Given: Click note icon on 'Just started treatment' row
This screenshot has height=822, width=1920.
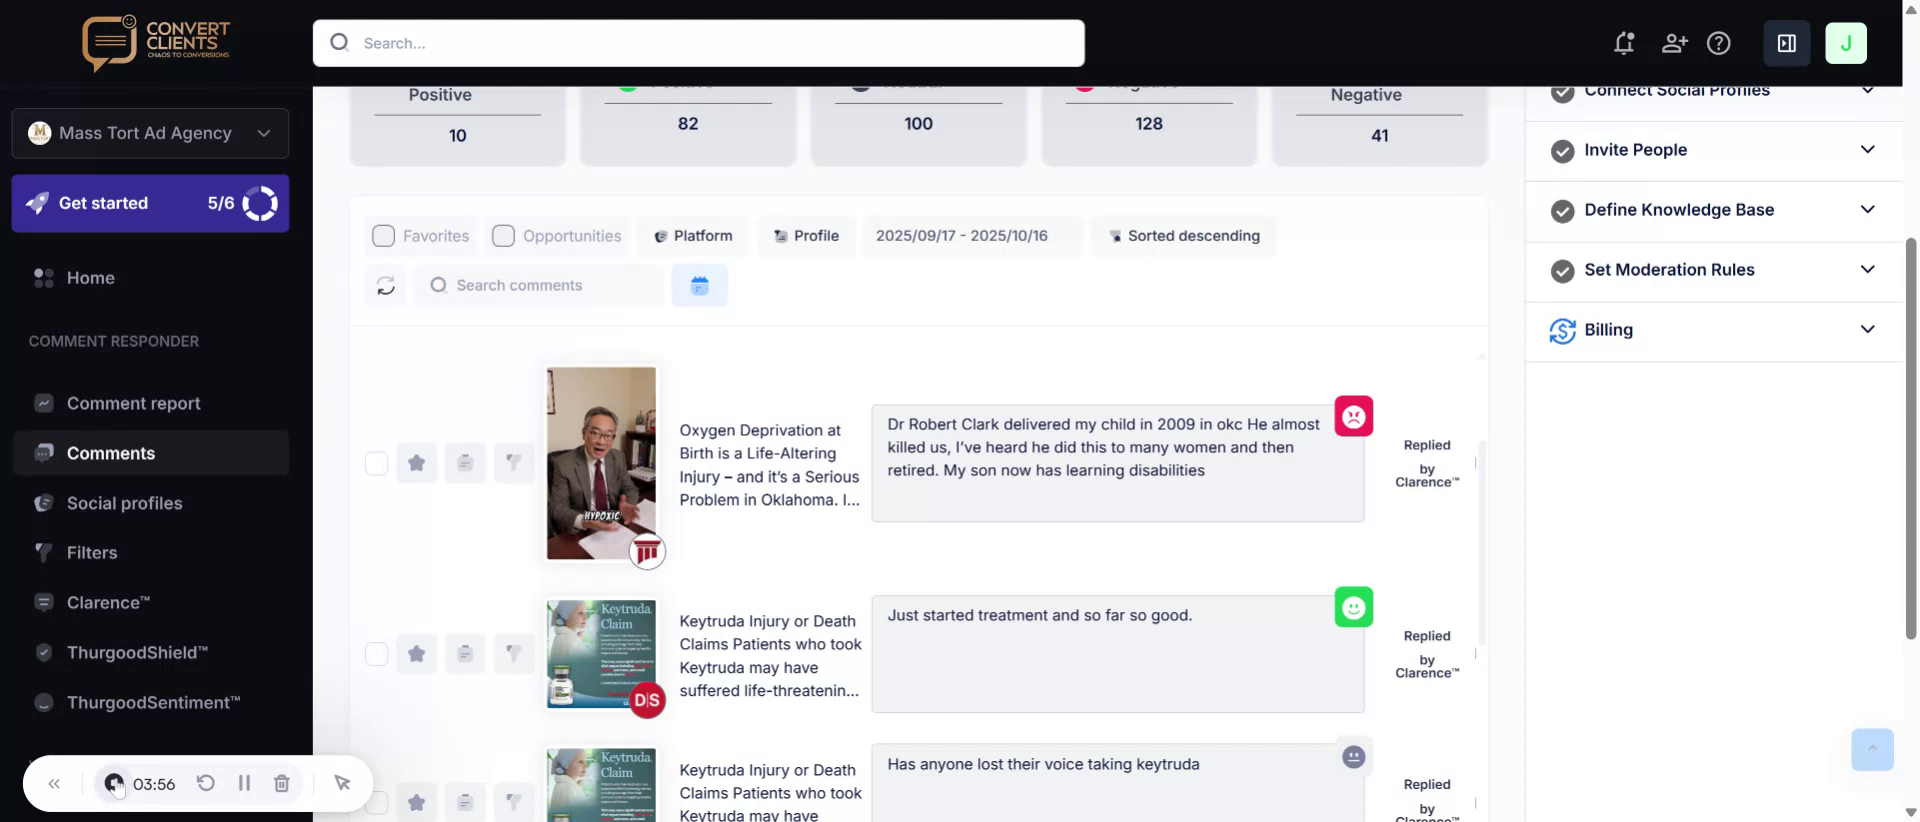Looking at the screenshot, I should 465,653.
